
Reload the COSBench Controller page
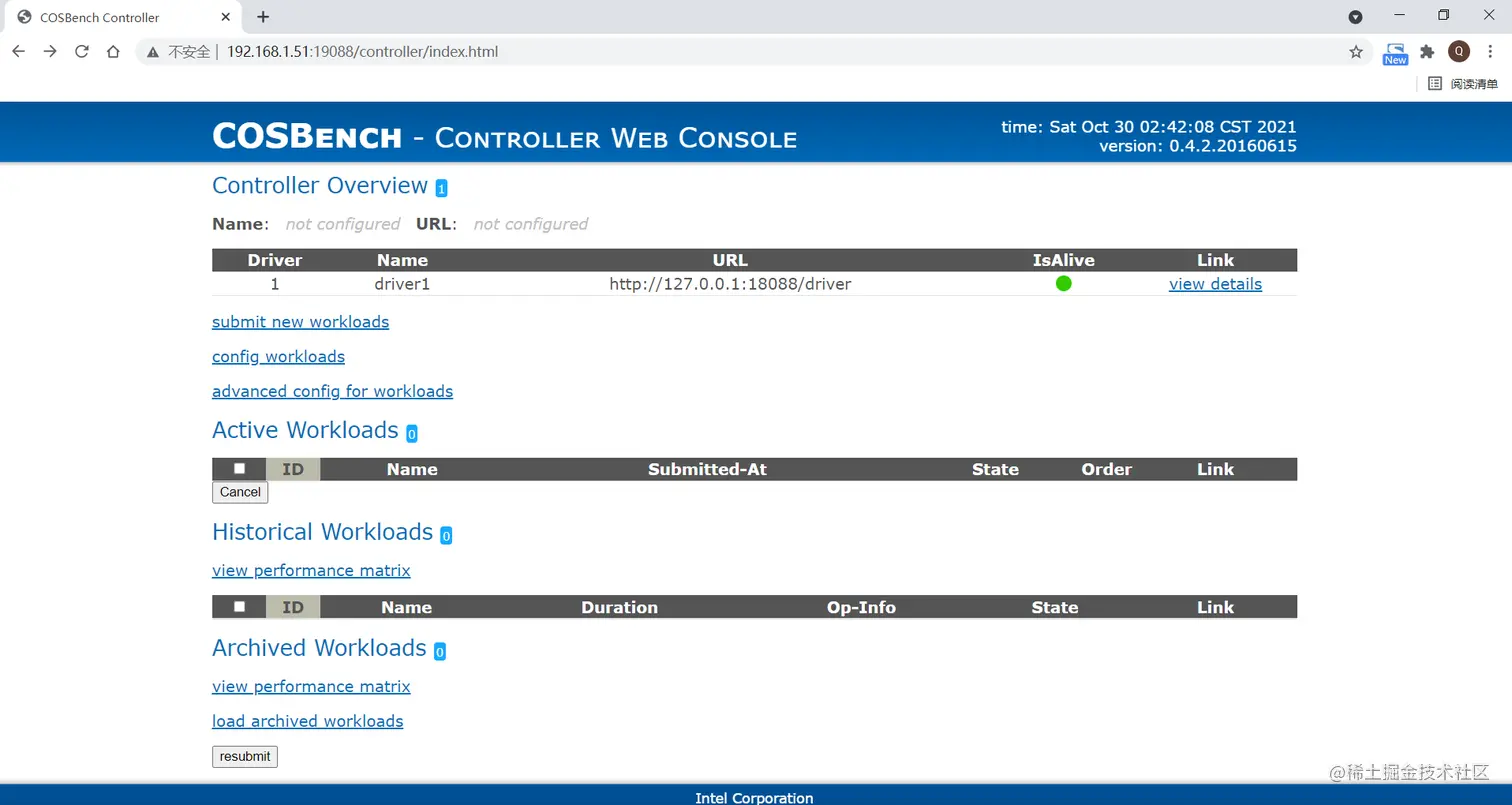click(x=82, y=51)
